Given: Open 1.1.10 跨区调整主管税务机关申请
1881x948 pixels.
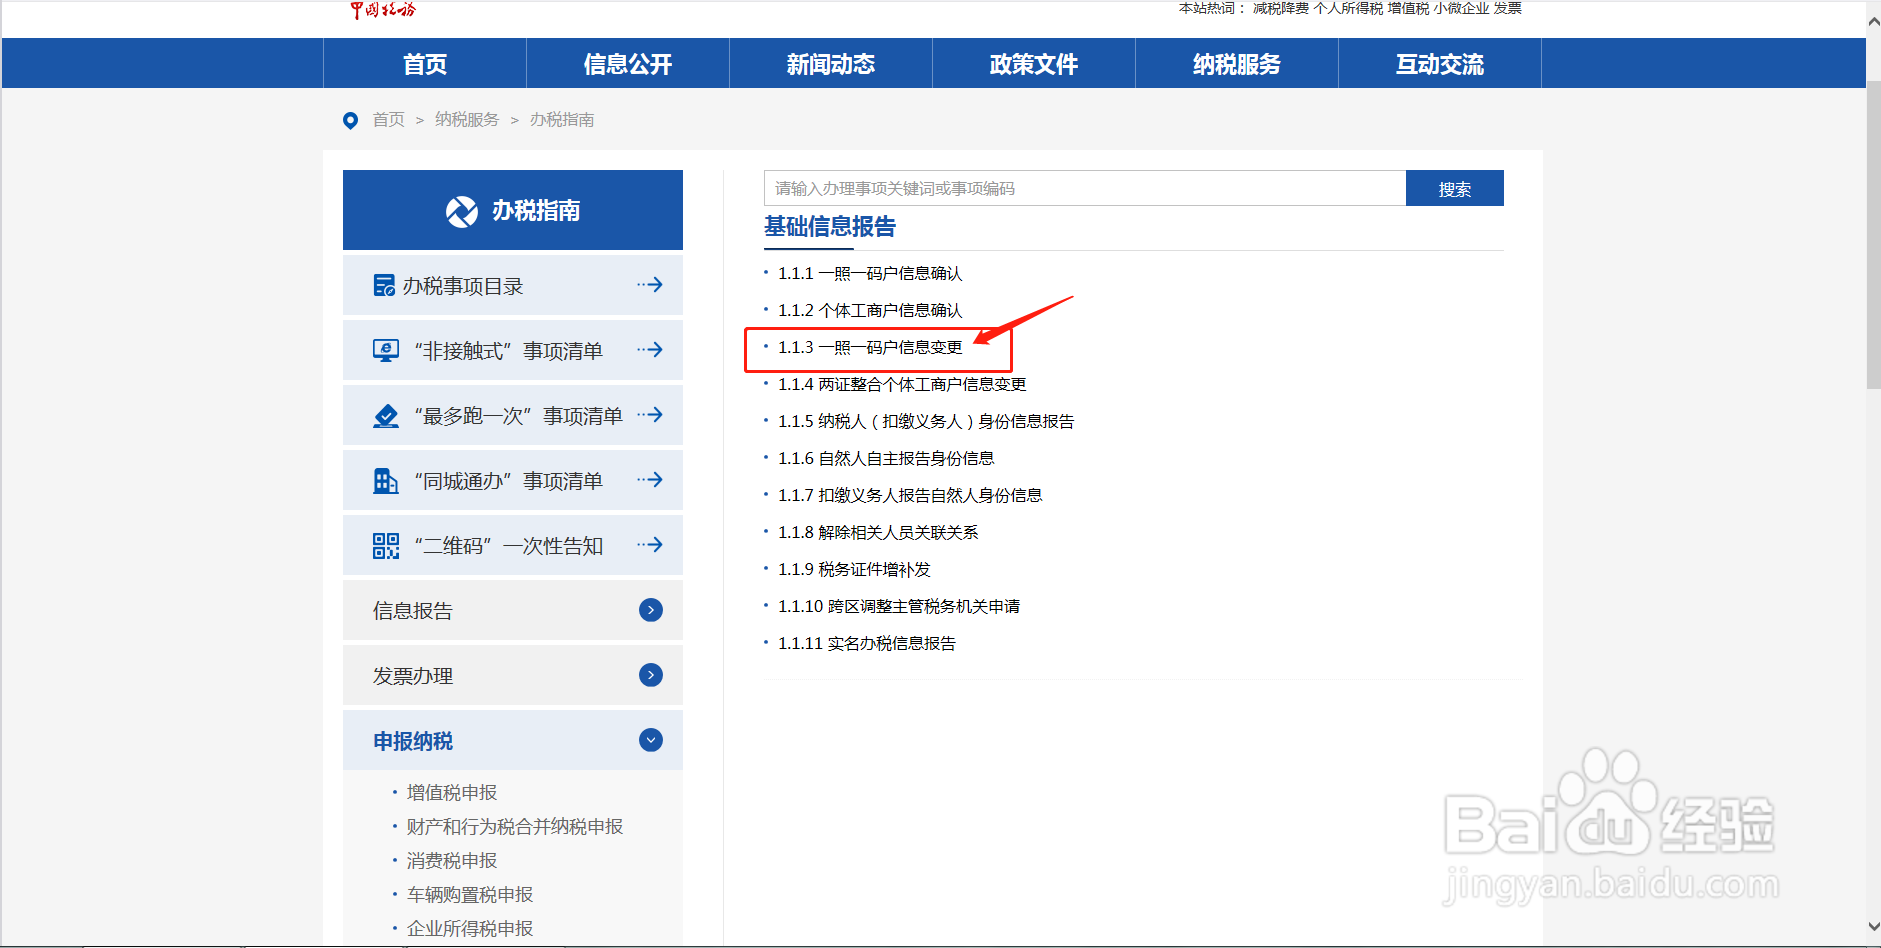Looking at the screenshot, I should click(x=899, y=607).
